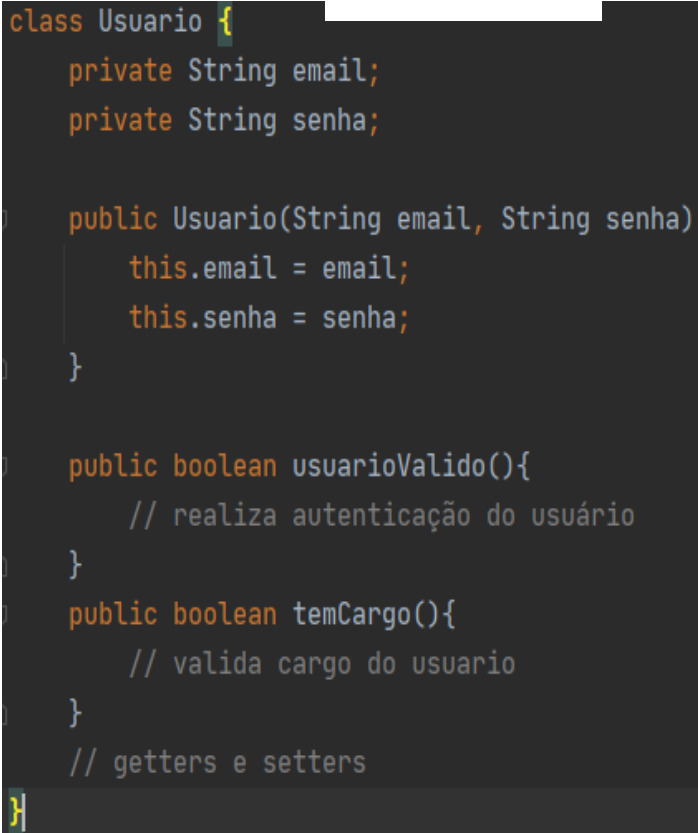
Task: Collapse the usuarioValido method fold marker
Action: pyautogui.click(x=4, y=466)
